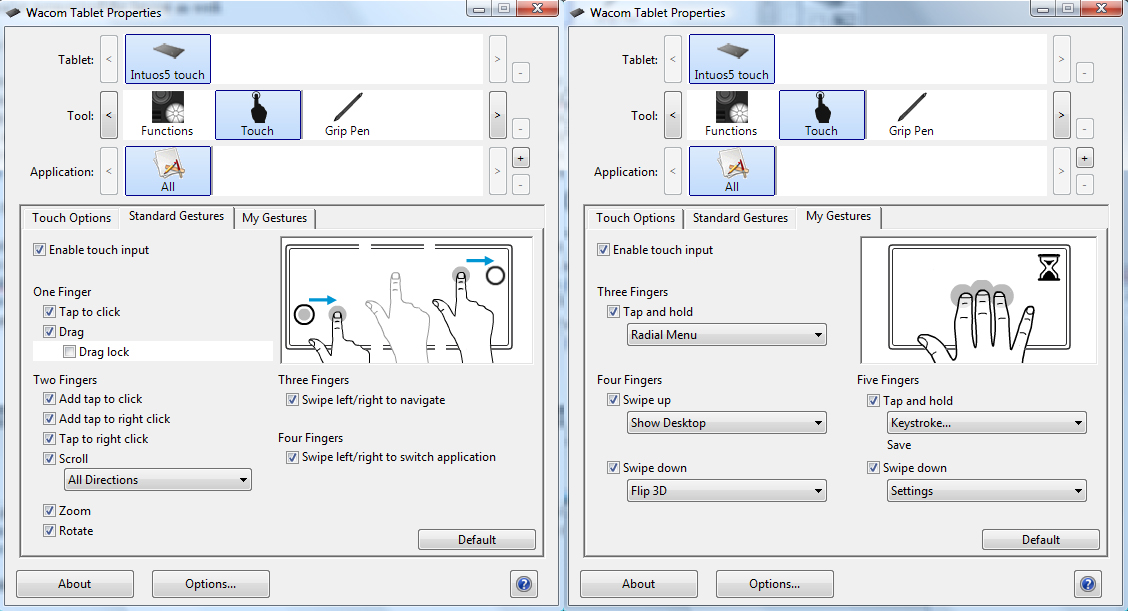
Task: Toggle Add tap to click
Action: point(49,399)
